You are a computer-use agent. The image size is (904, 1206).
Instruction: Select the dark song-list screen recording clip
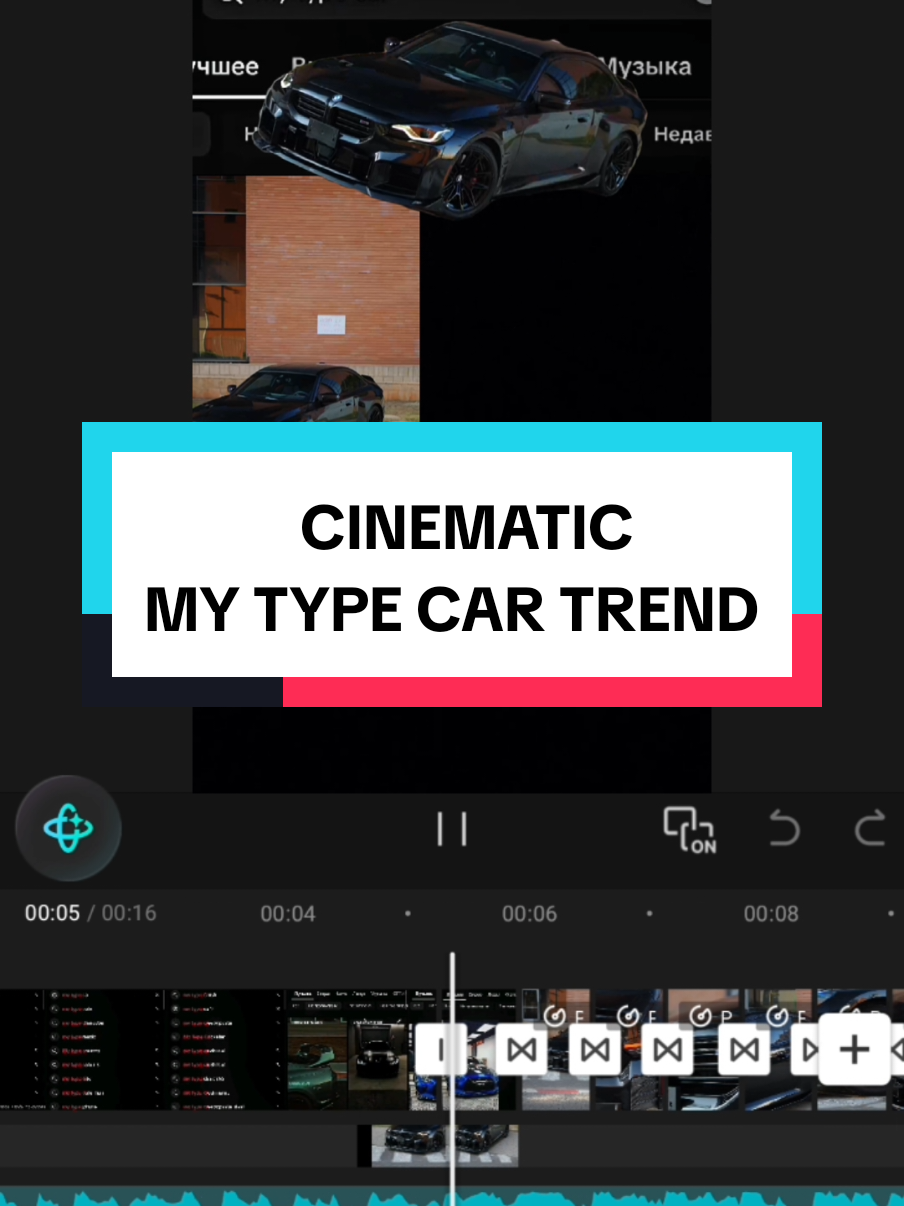pyautogui.click(x=142, y=1050)
